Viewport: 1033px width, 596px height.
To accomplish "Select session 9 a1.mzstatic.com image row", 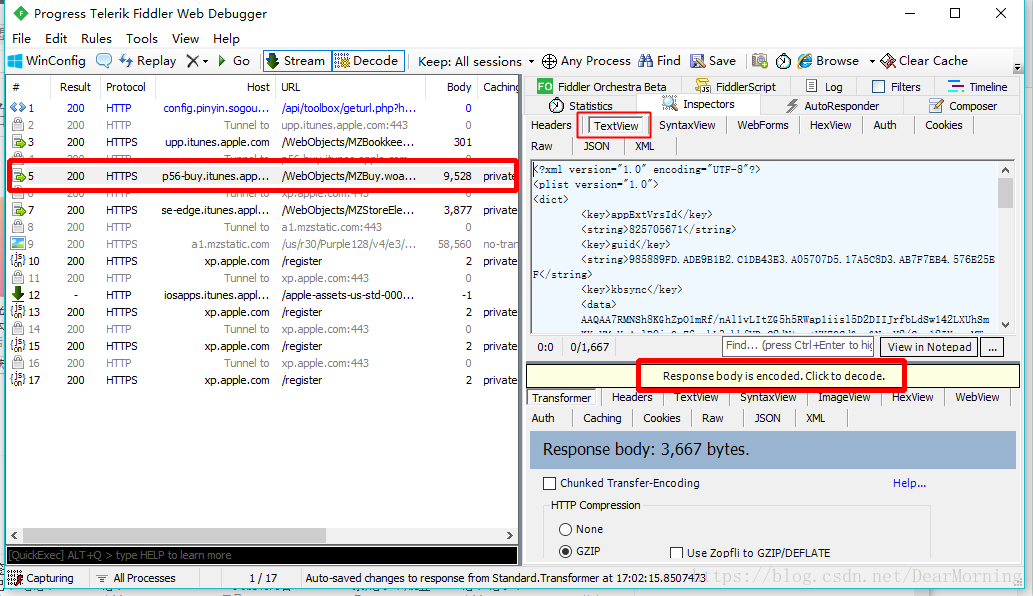I will (263, 244).
